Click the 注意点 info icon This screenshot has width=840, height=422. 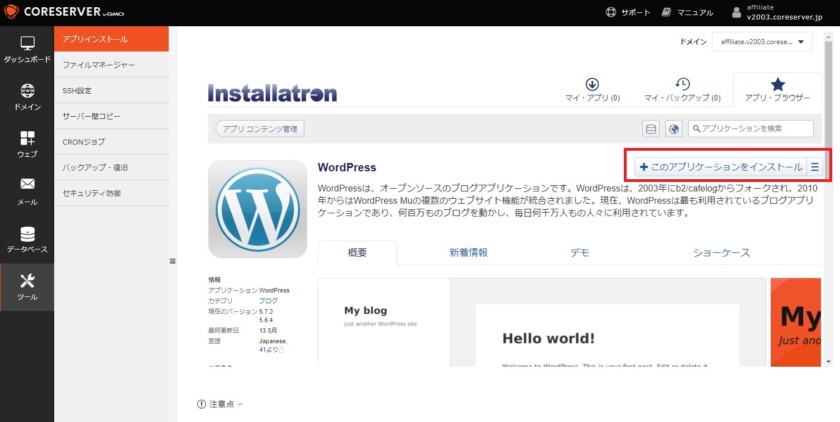click(x=201, y=404)
